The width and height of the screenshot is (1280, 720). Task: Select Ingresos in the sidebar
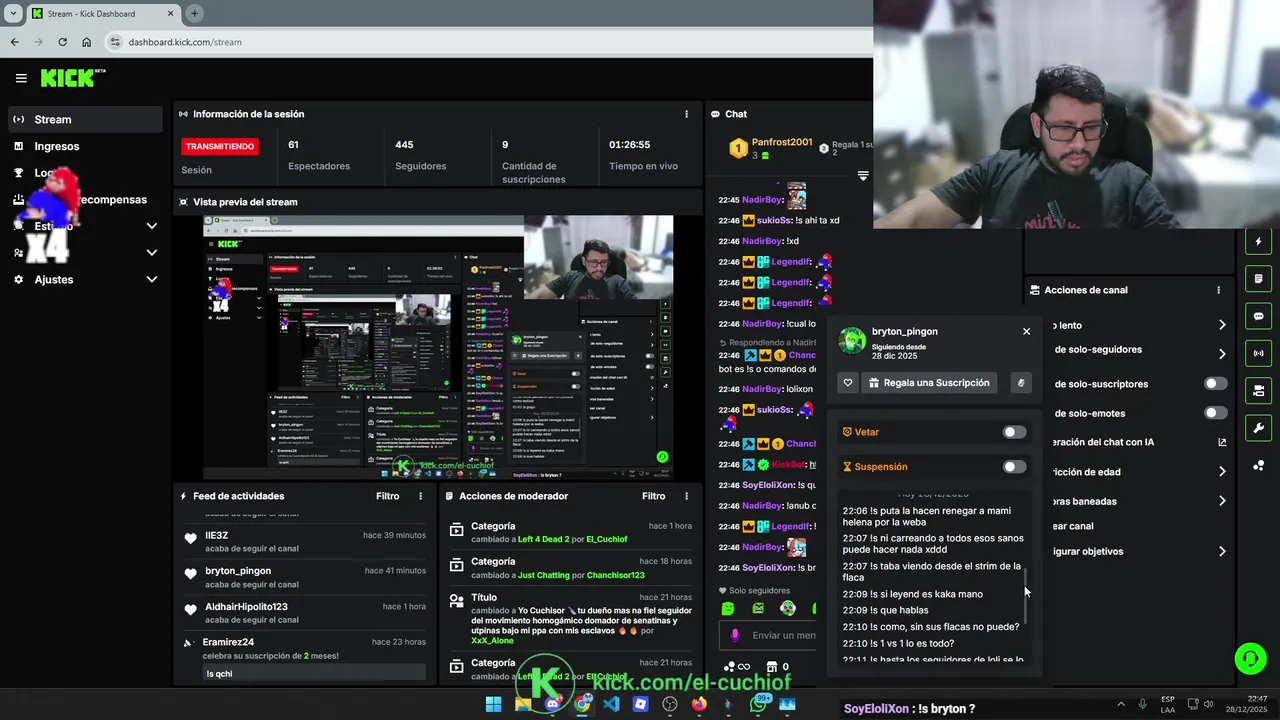coord(85,146)
